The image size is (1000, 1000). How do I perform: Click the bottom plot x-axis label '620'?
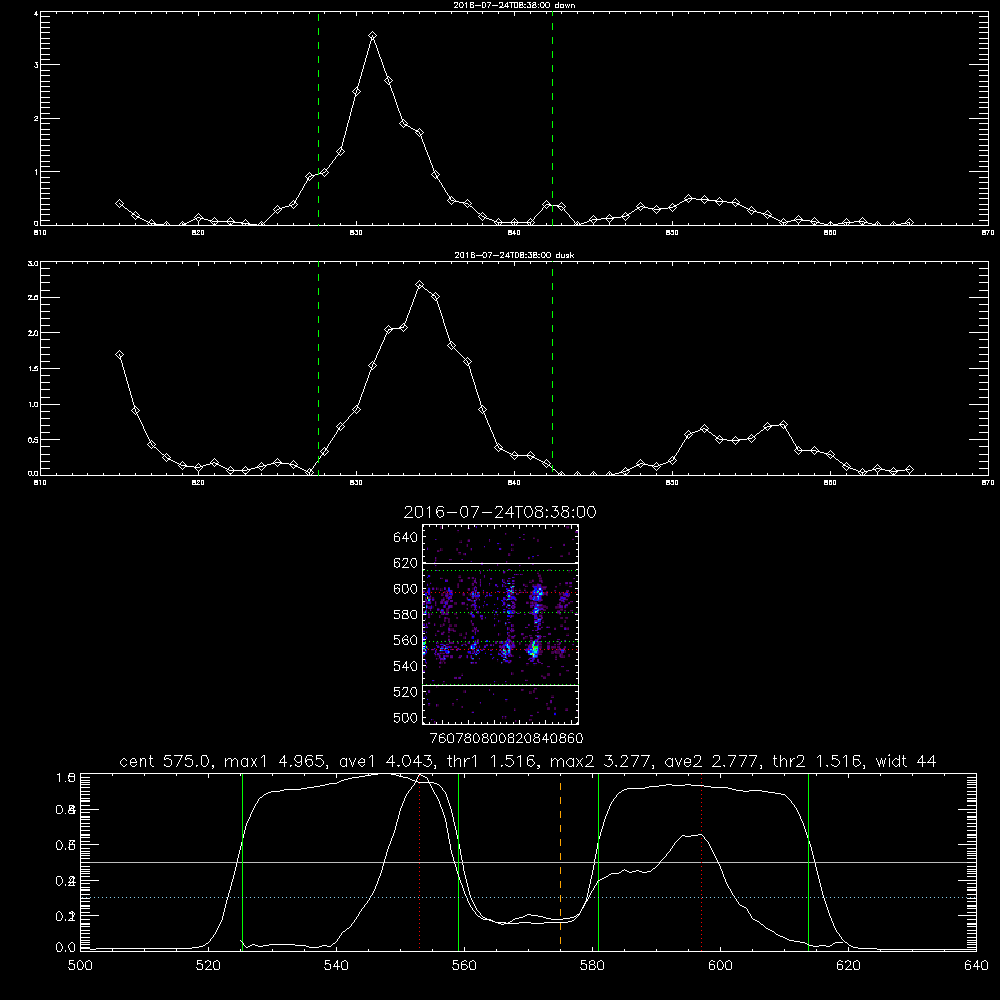[848, 966]
